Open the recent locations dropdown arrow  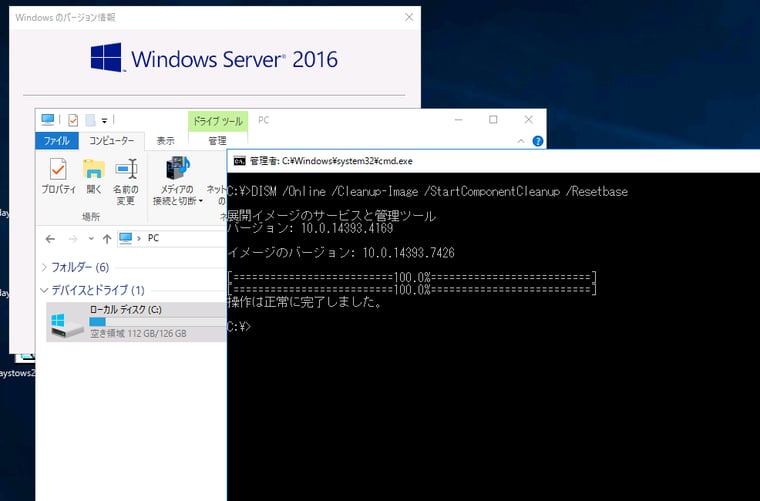point(91,239)
